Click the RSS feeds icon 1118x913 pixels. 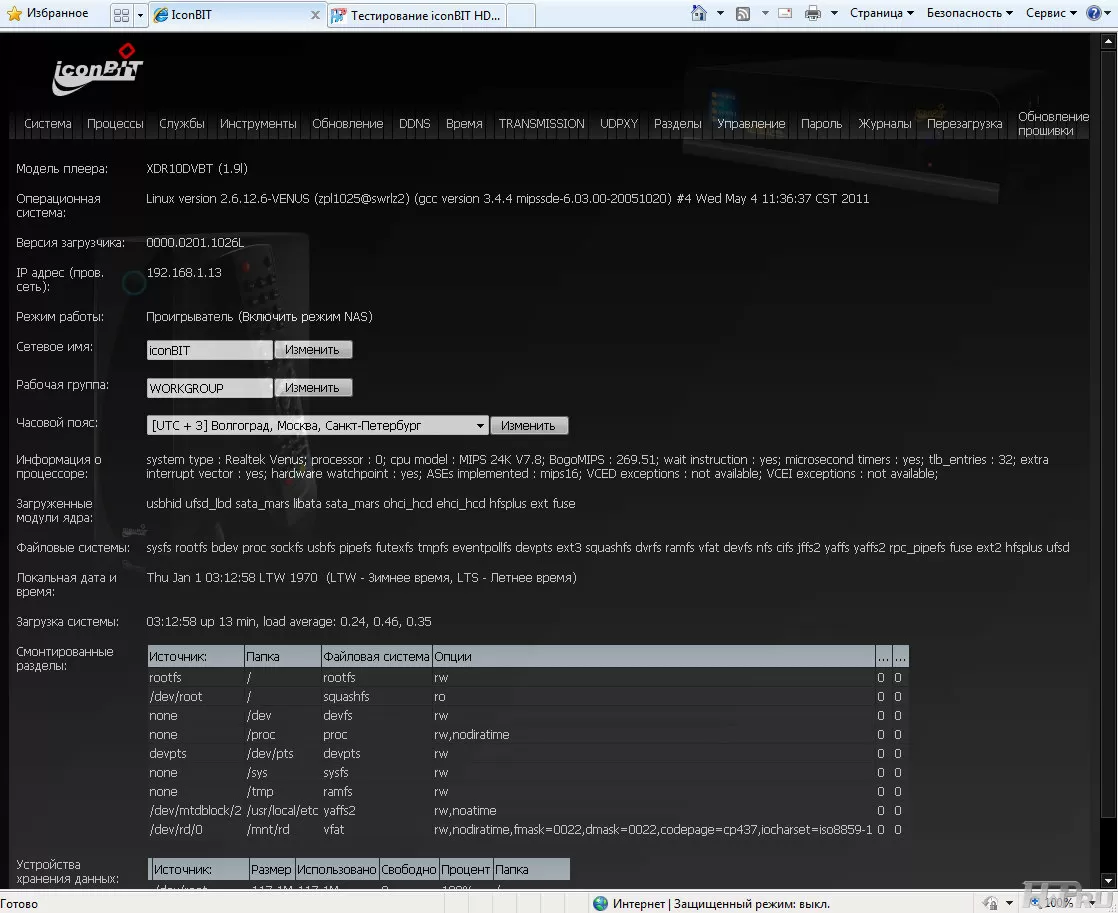(743, 13)
